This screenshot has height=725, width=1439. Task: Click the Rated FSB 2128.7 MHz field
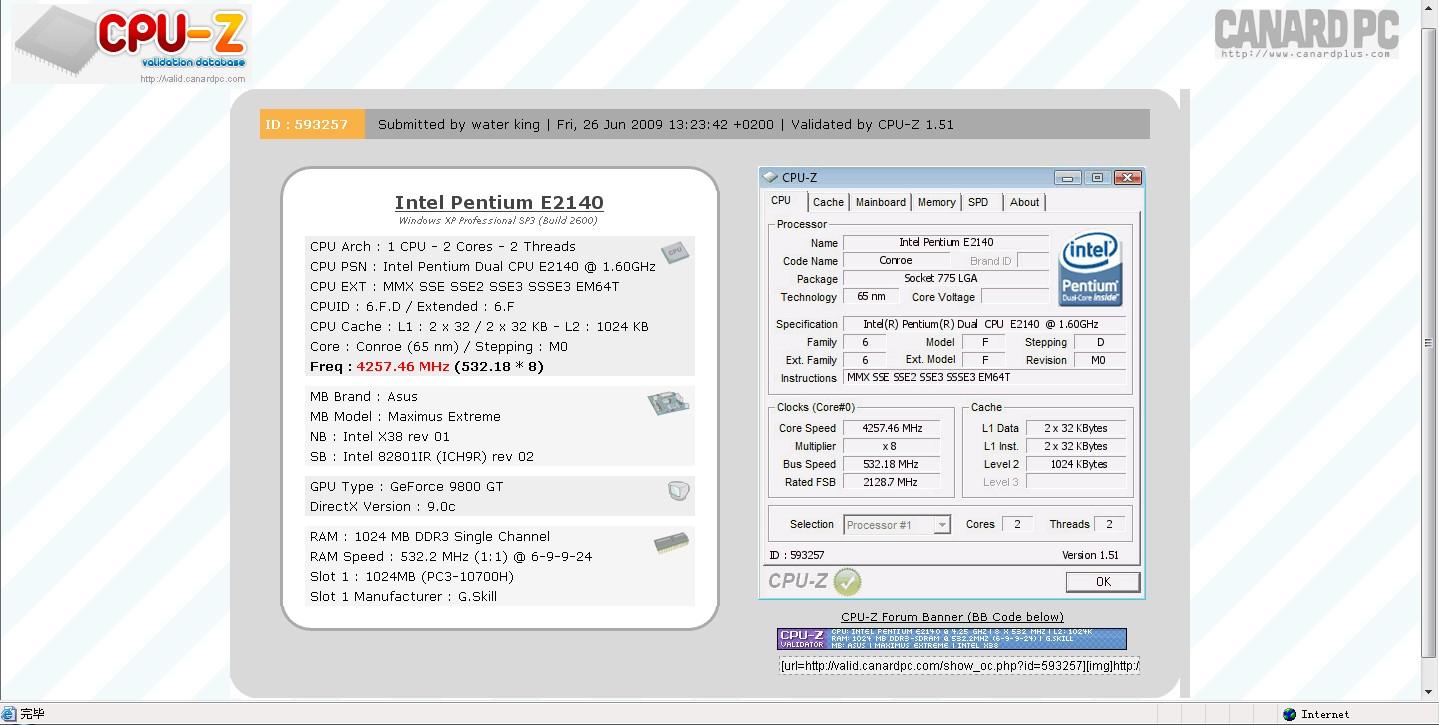point(892,482)
